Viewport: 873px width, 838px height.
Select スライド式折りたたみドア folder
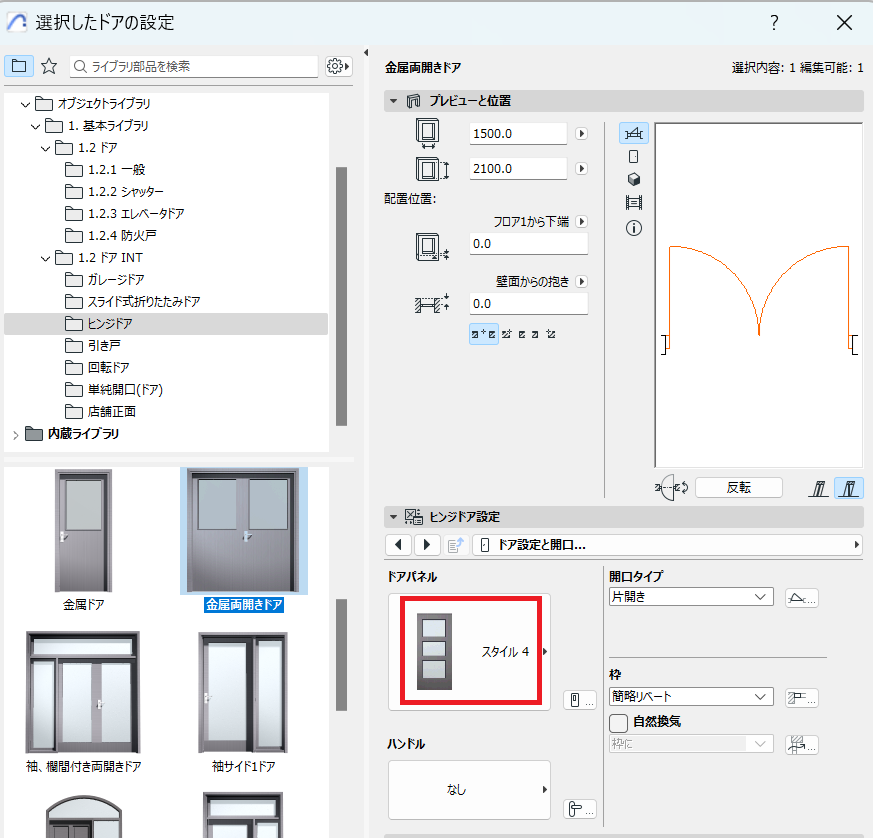[133, 301]
